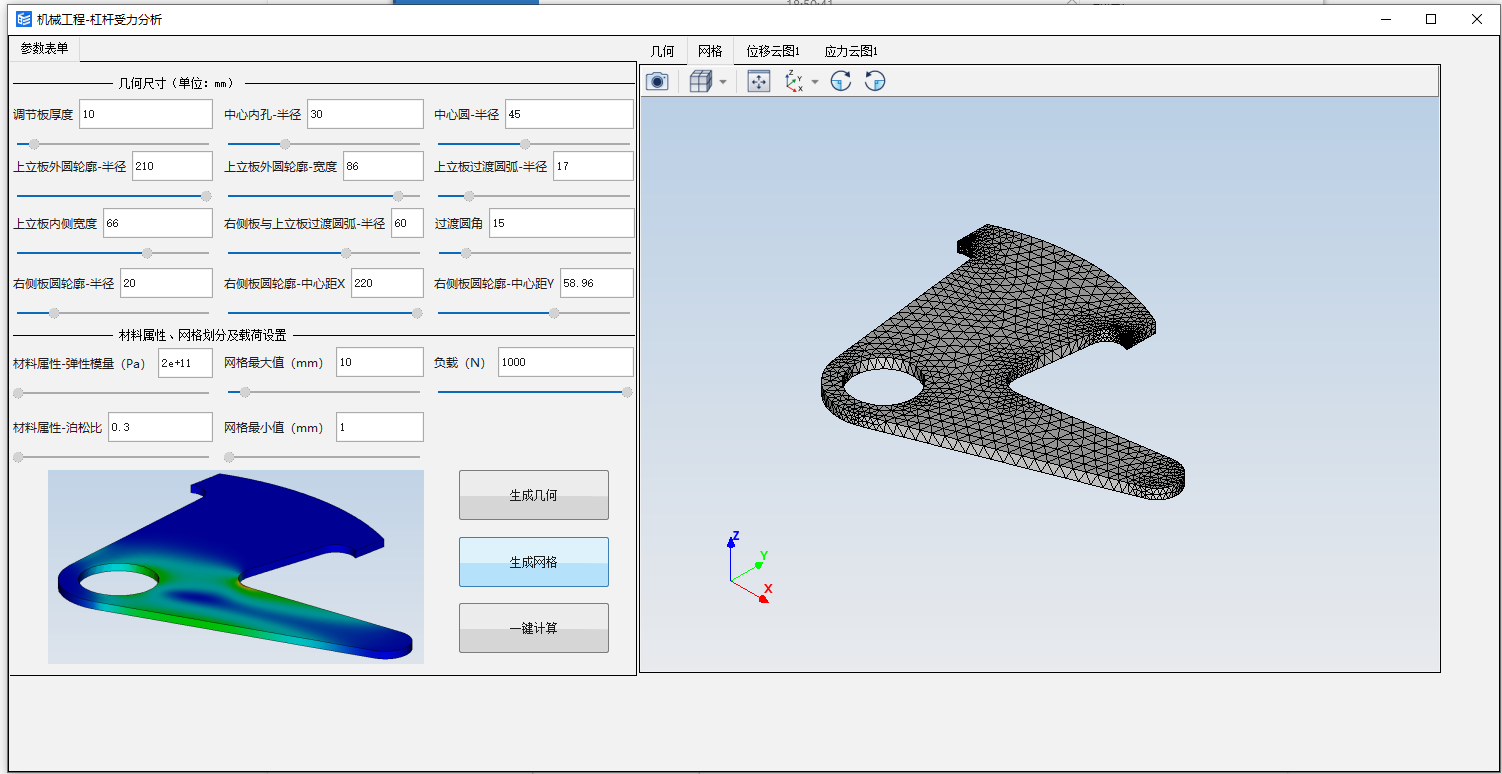
Task: Click the stress contour preview image
Action: pos(236,567)
